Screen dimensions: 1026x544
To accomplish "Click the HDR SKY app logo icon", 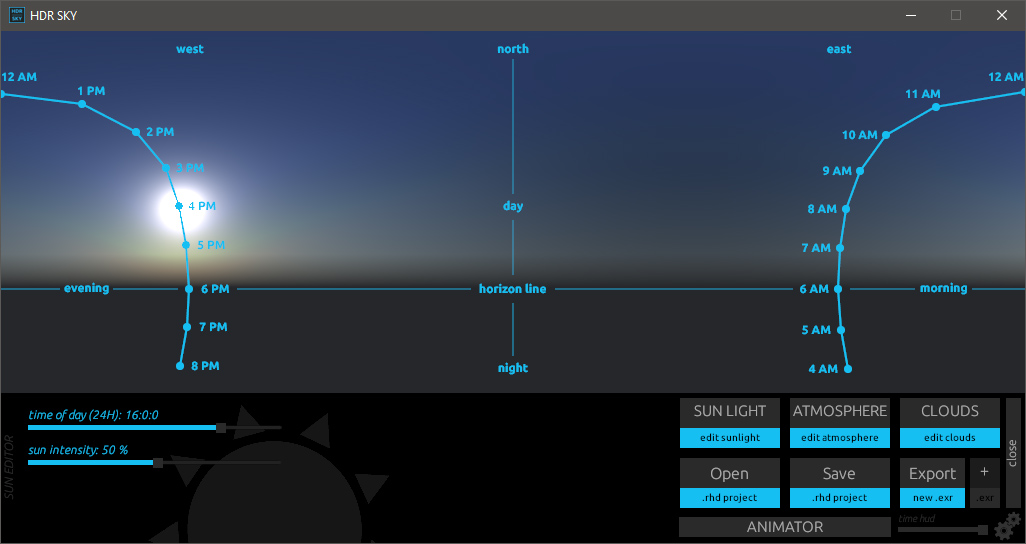I will click(x=16, y=15).
